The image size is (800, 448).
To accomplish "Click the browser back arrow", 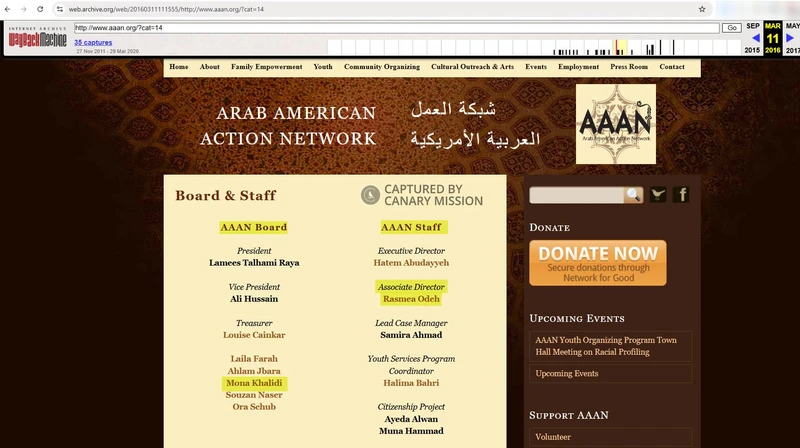I will pyautogui.click(x=8, y=9).
